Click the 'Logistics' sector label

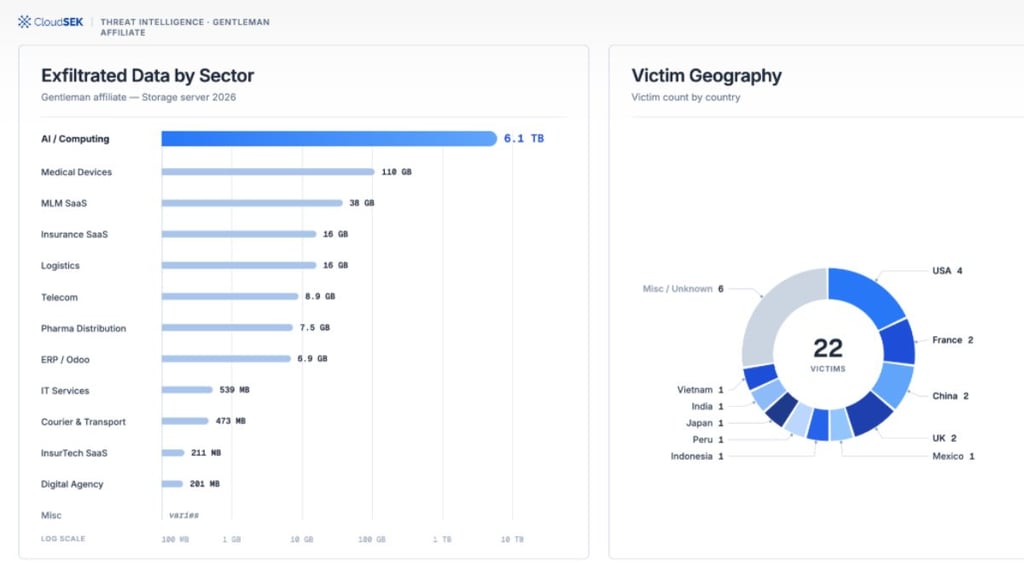click(x=60, y=266)
